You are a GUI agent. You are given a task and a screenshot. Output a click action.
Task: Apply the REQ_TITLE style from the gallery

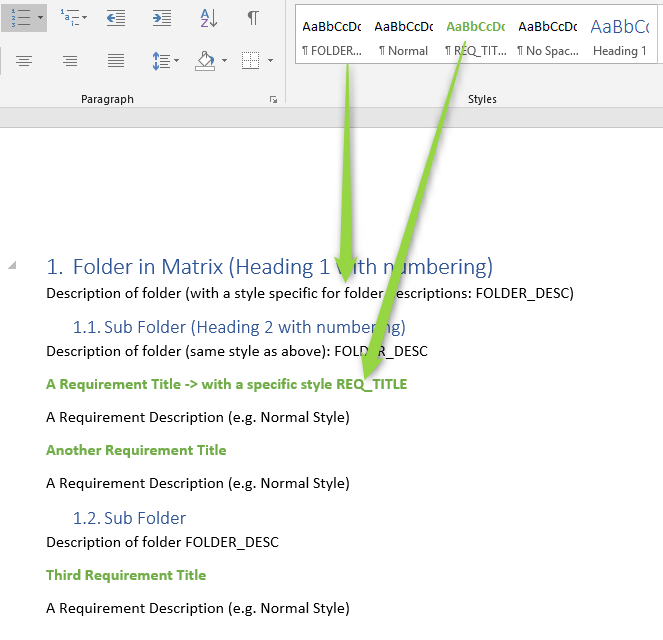click(x=475, y=38)
